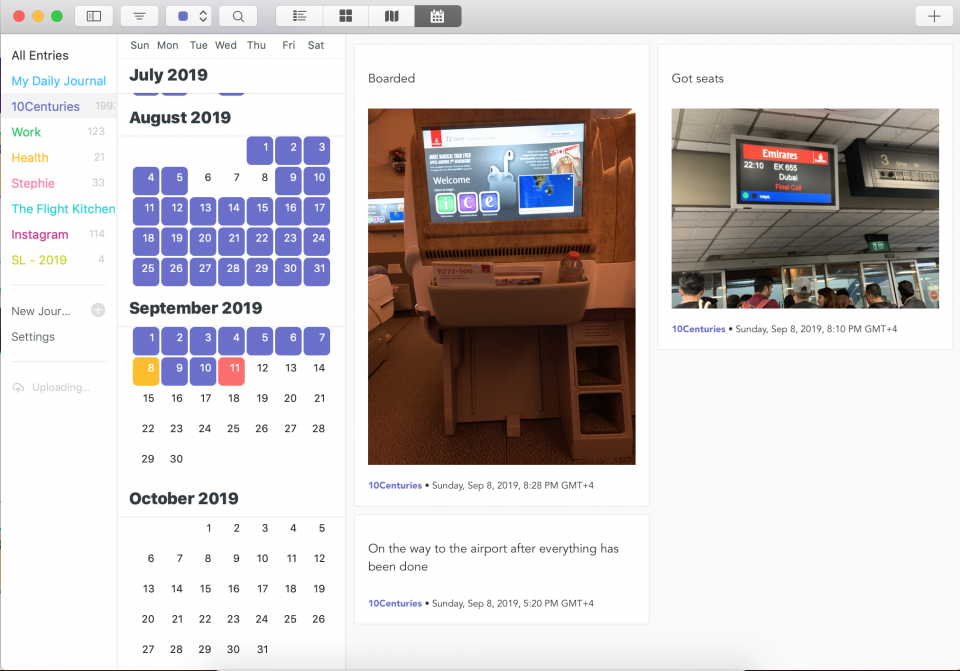Switch to map view

[x=391, y=16]
